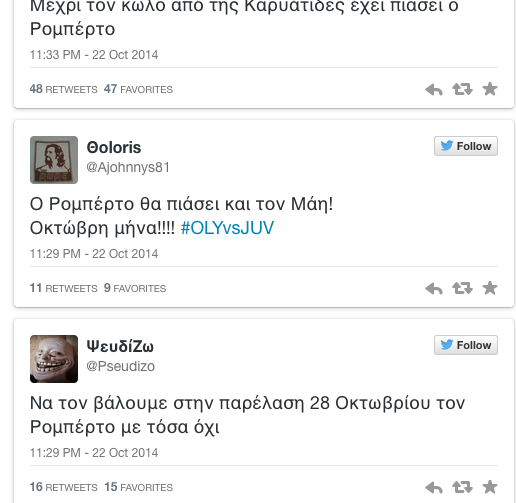The image size is (516, 503).
Task: Retweet the ΨευδίΖω tweet
Action: click(x=462, y=487)
